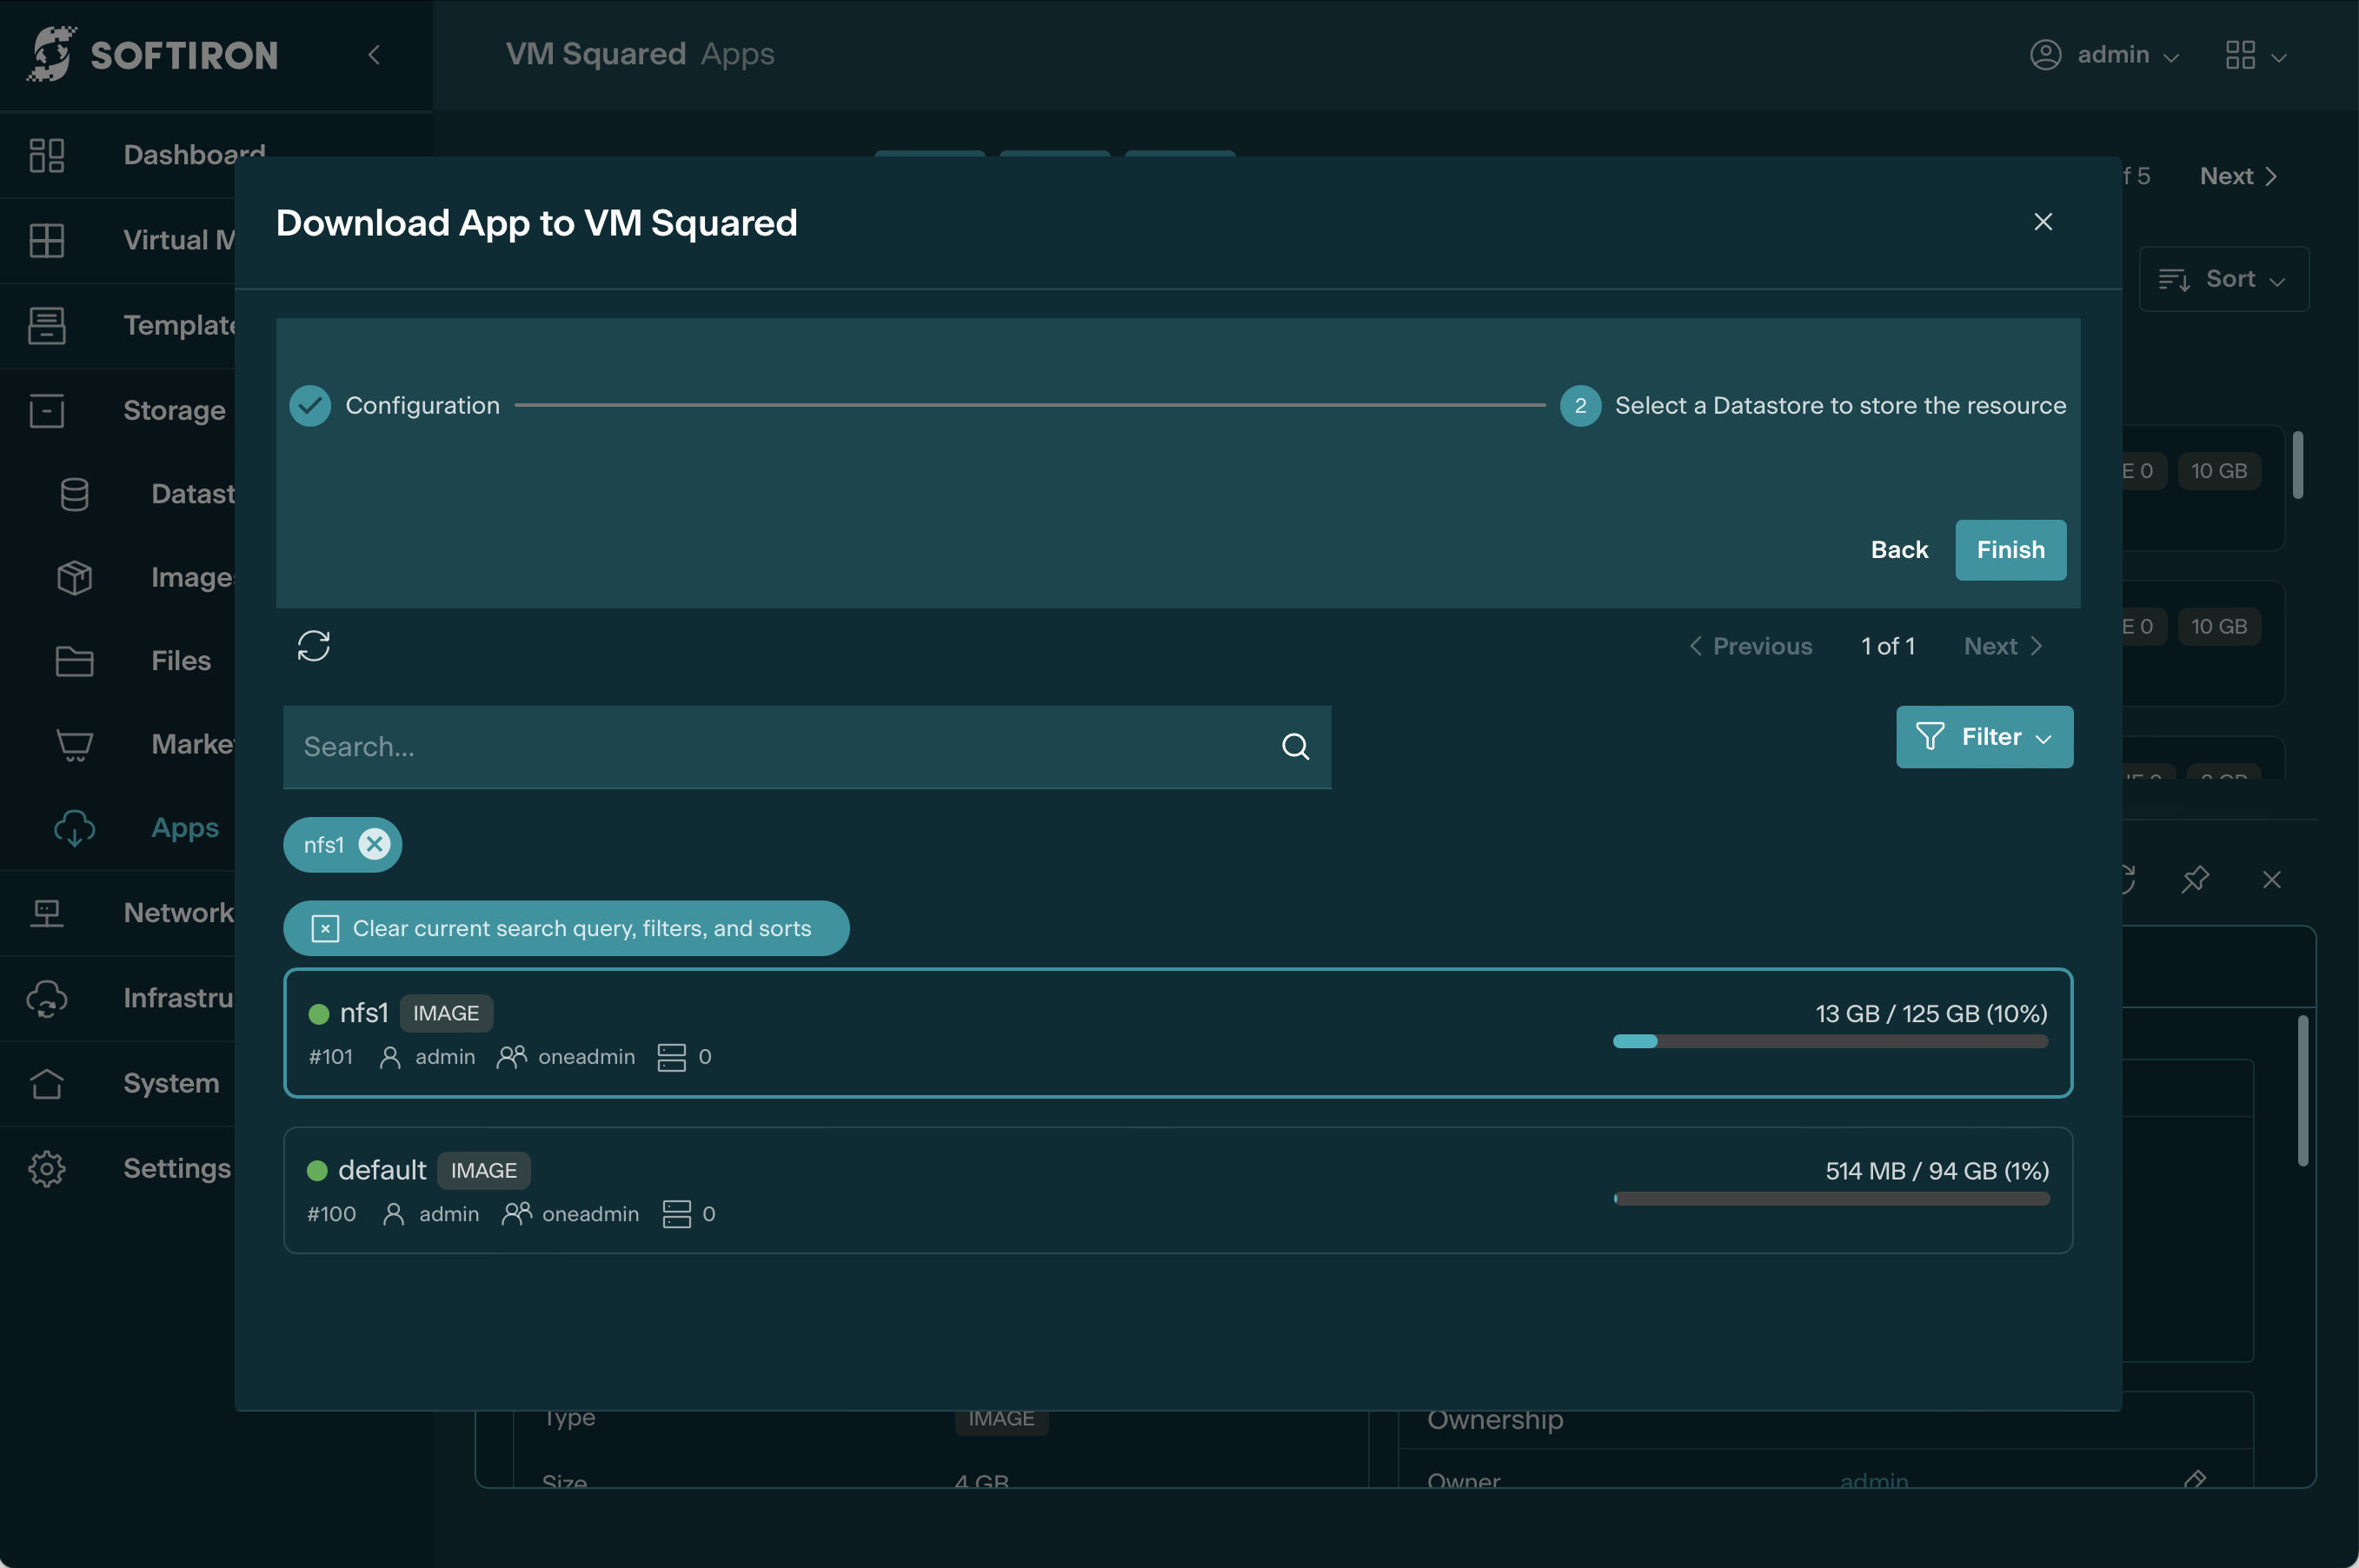2359x1568 pixels.
Task: Open the Dashboard sidebar icon
Action: pyautogui.click(x=47, y=155)
